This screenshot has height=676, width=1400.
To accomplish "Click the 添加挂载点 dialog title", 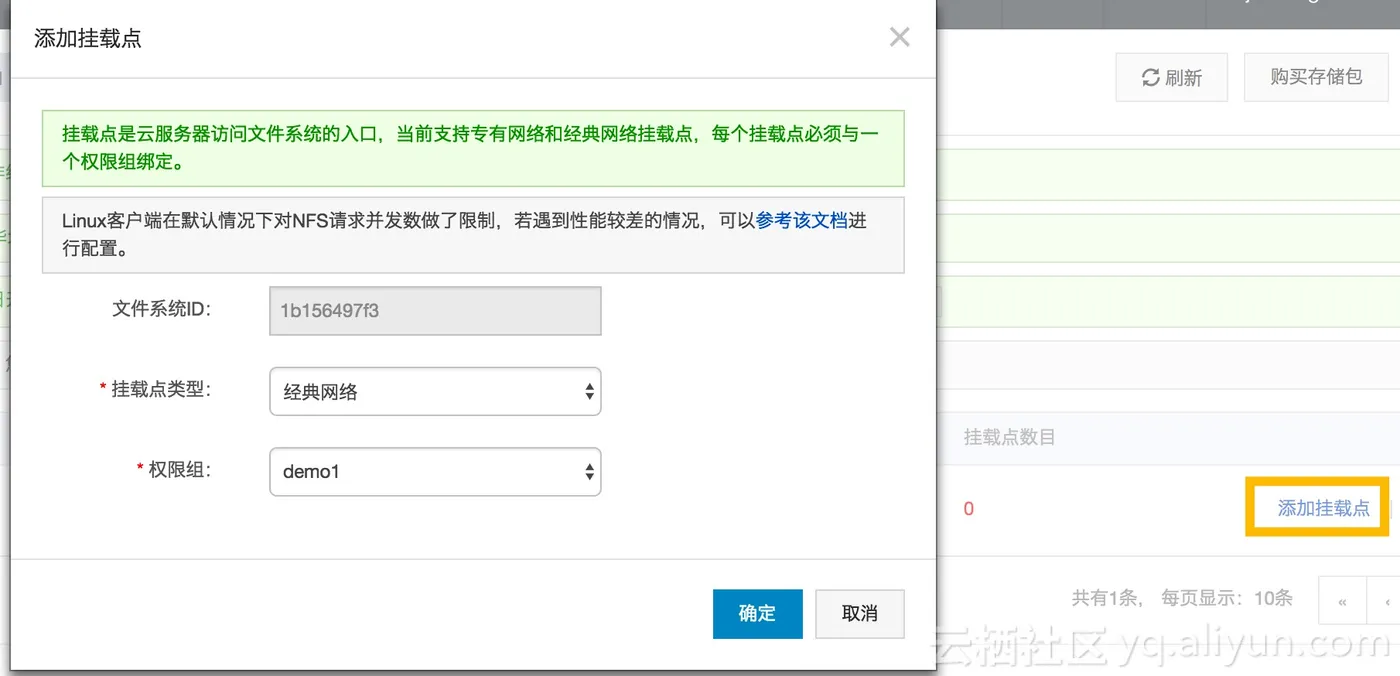I will (88, 39).
